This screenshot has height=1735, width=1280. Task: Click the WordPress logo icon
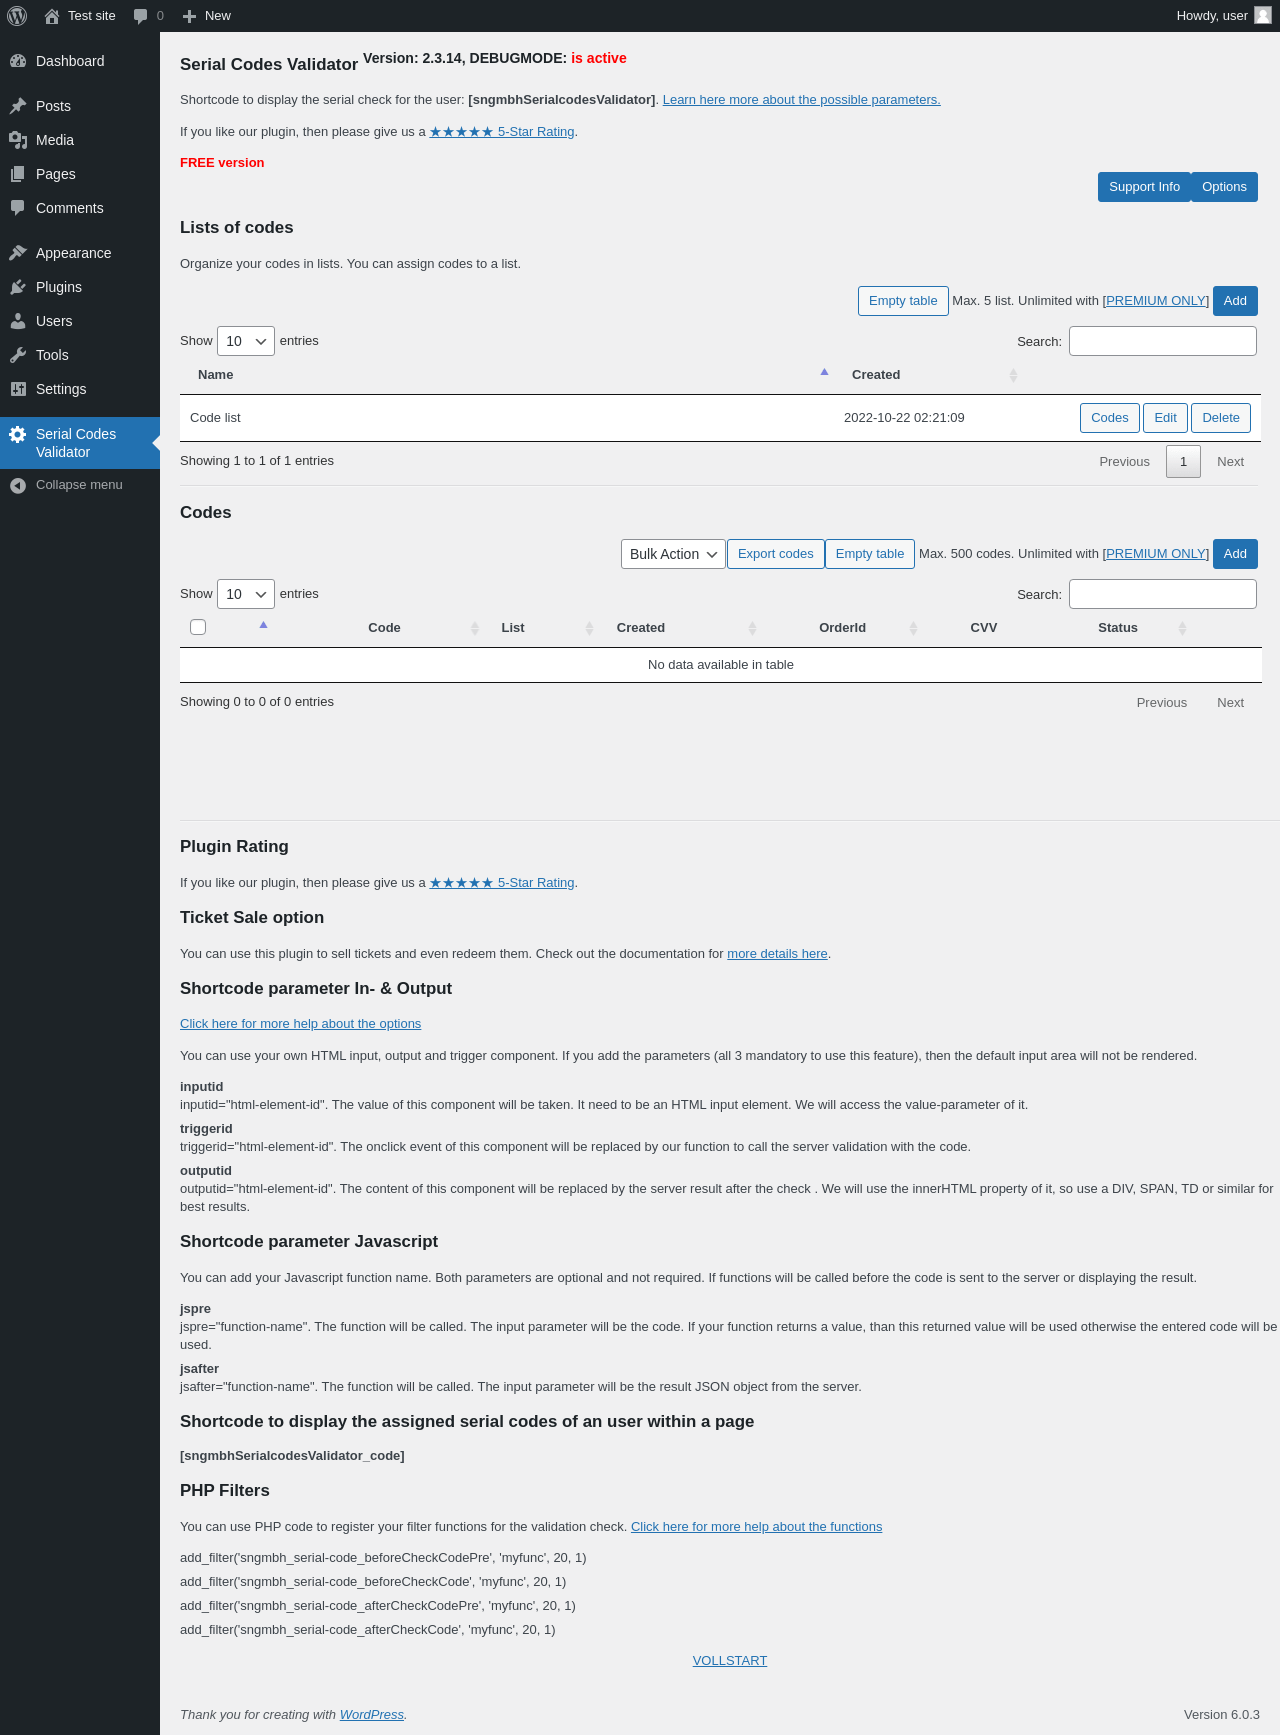click(x=17, y=16)
